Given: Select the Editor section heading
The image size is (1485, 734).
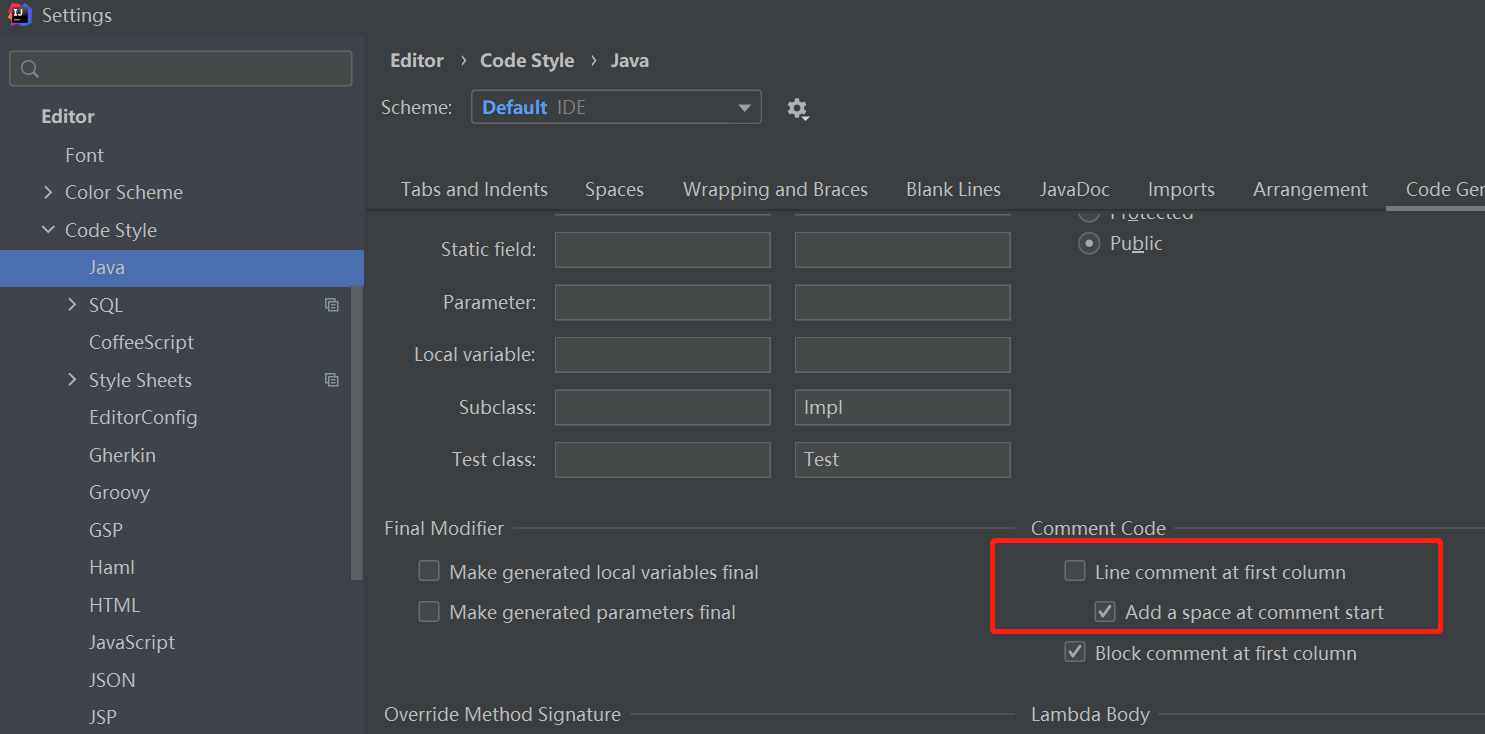Looking at the screenshot, I should pos(67,116).
